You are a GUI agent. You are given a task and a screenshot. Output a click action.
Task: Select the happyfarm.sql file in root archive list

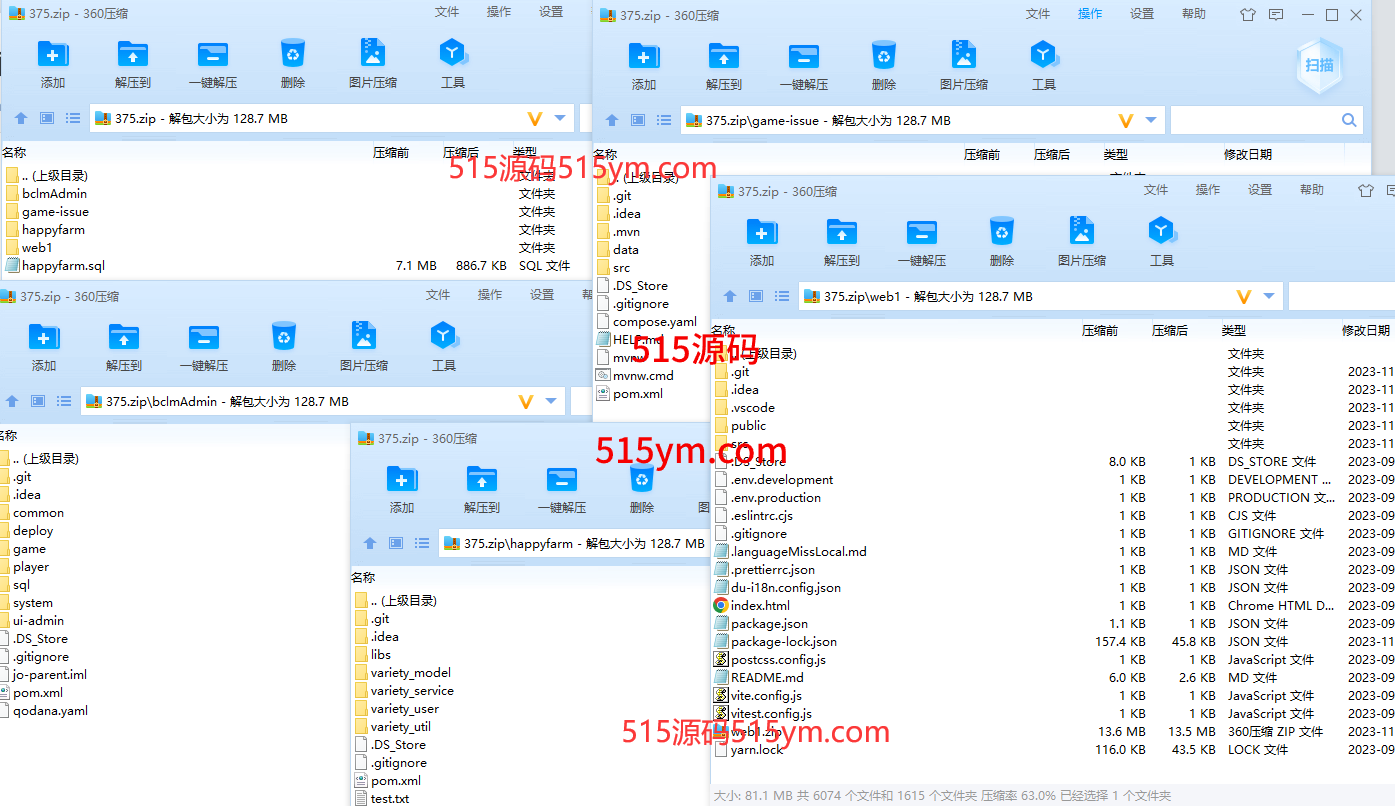[63, 266]
